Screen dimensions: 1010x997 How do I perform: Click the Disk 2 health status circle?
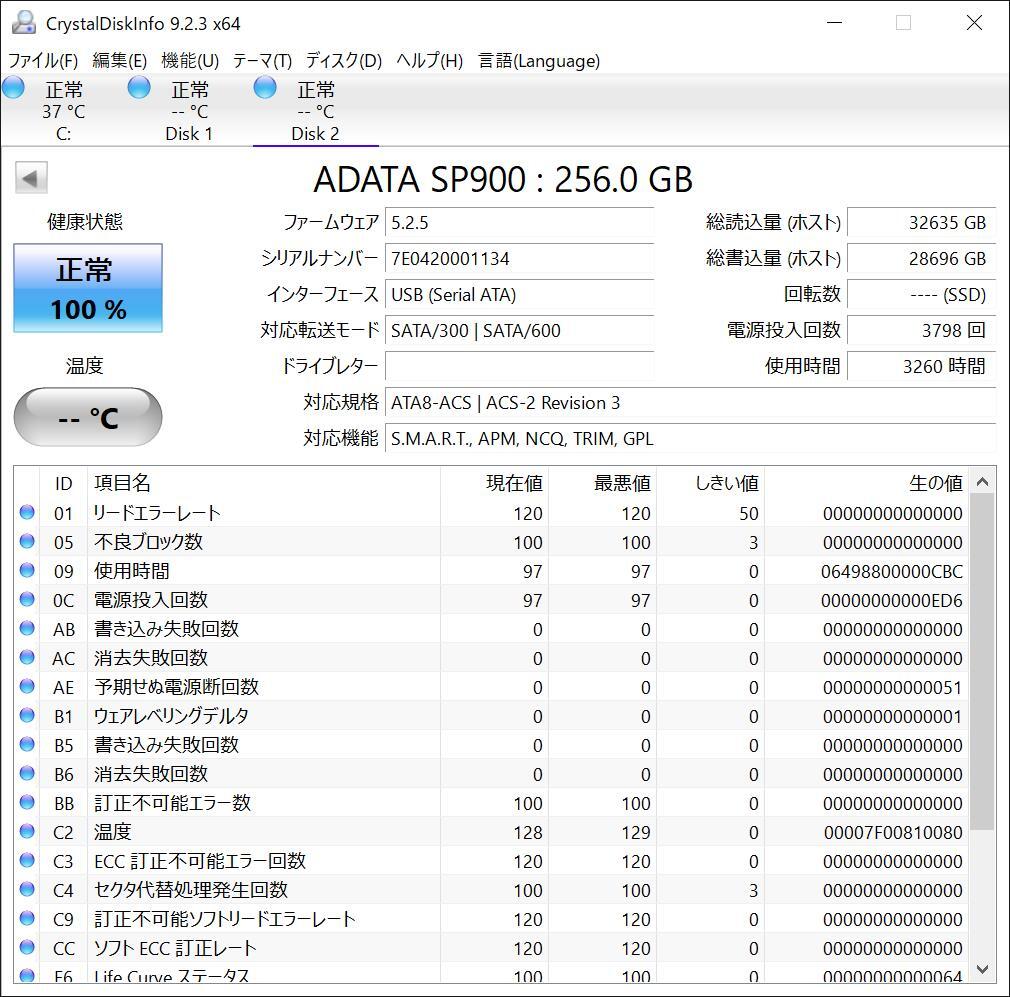coord(264,88)
